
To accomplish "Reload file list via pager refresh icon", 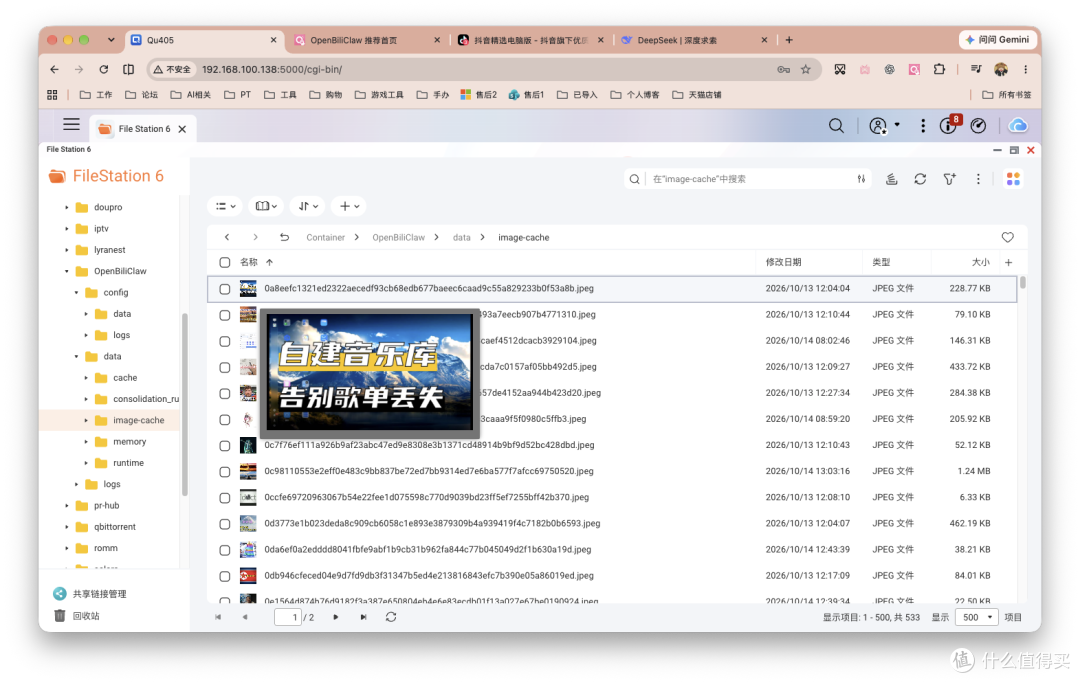I will [x=391, y=618].
